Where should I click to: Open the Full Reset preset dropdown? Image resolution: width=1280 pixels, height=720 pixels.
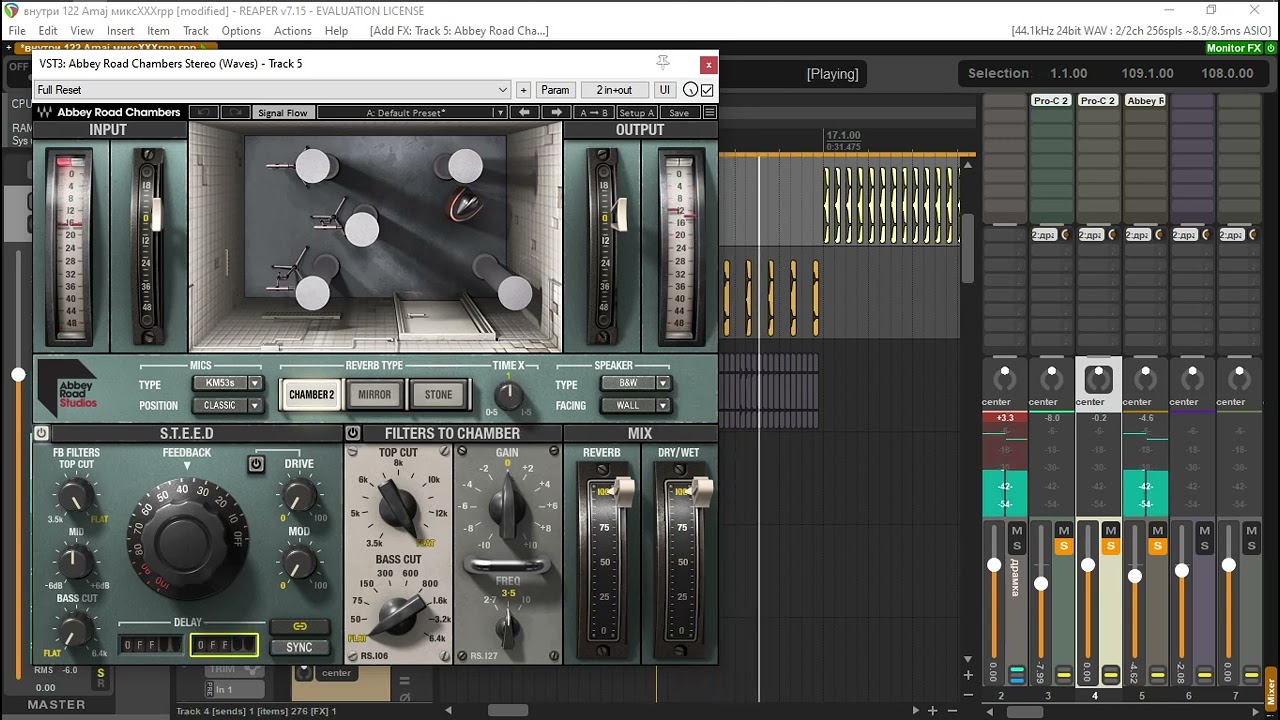273,90
